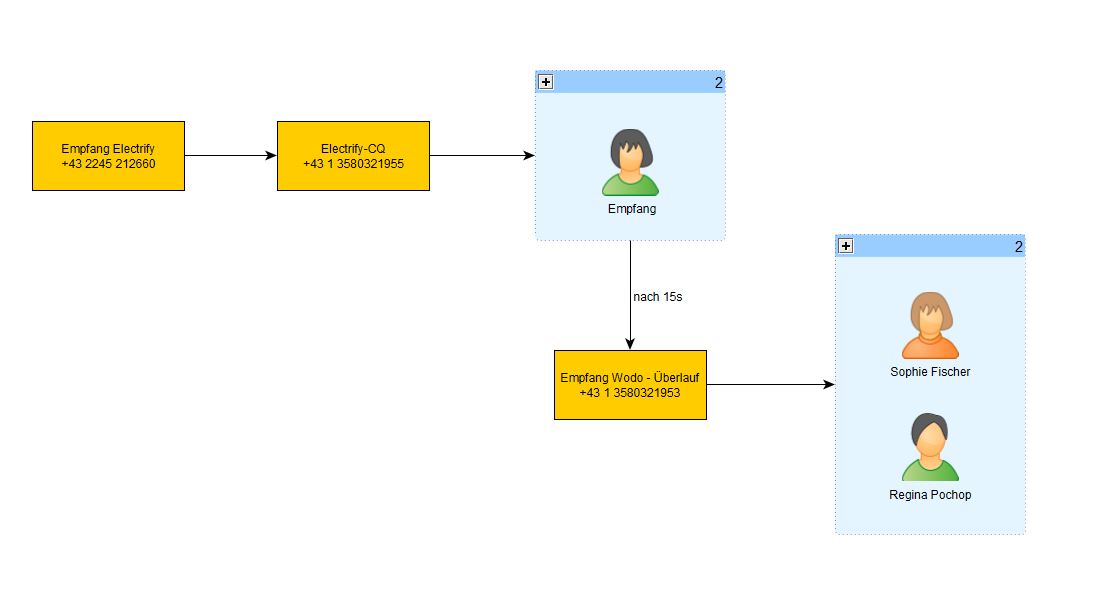The height and width of the screenshot is (600, 1095).
Task: Select the Empfang Wodo - Überlauf node
Action: click(631, 385)
